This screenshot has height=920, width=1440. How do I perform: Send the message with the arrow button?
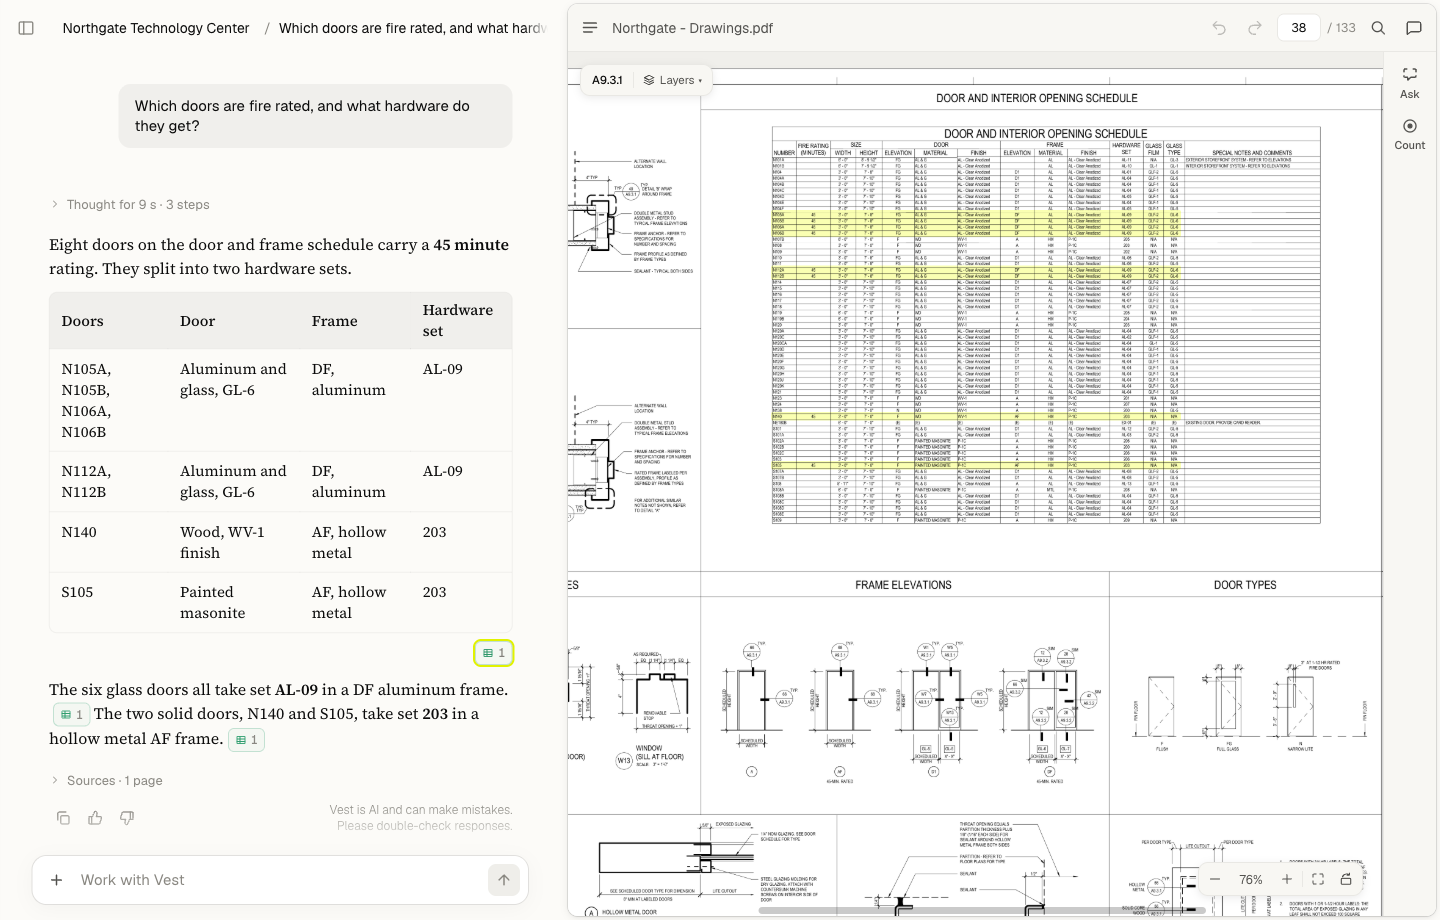504,880
